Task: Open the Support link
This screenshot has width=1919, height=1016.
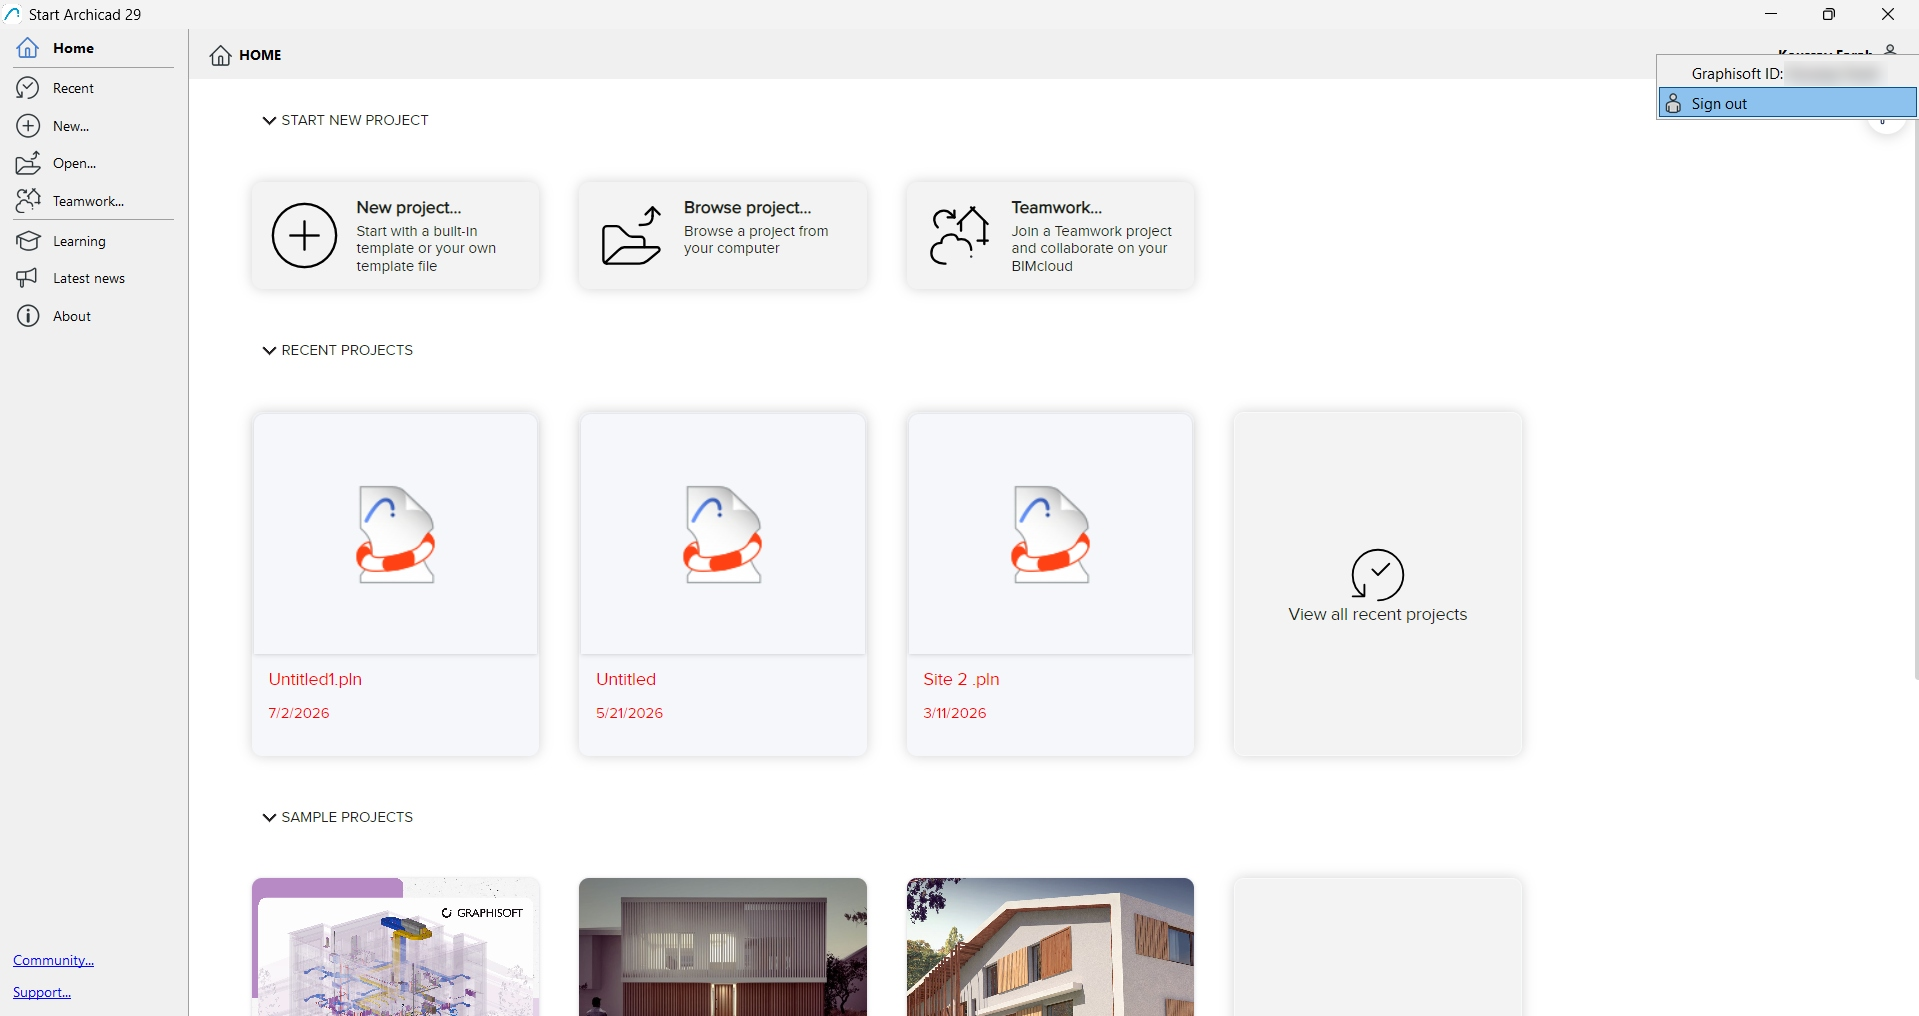Action: click(x=42, y=992)
